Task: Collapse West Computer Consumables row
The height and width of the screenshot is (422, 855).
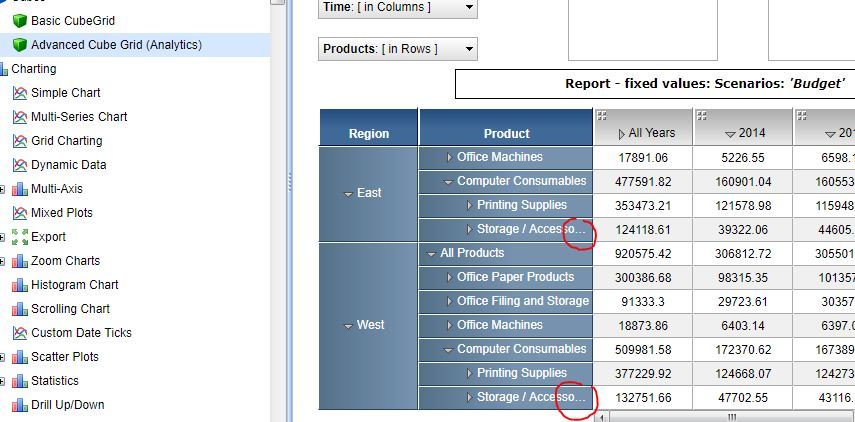Action: coord(448,351)
